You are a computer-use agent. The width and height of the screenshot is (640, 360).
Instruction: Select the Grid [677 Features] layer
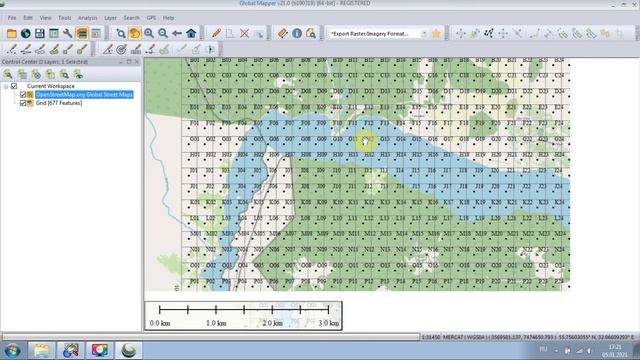pos(59,103)
